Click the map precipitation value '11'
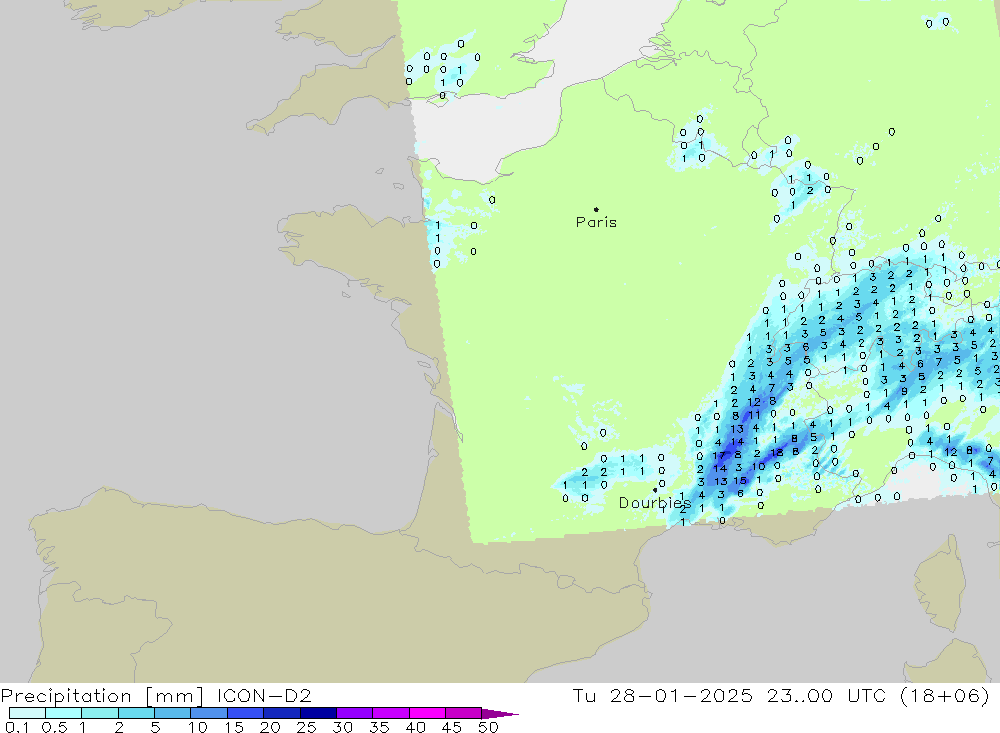Viewport: 1000px width, 733px height. pos(754,415)
